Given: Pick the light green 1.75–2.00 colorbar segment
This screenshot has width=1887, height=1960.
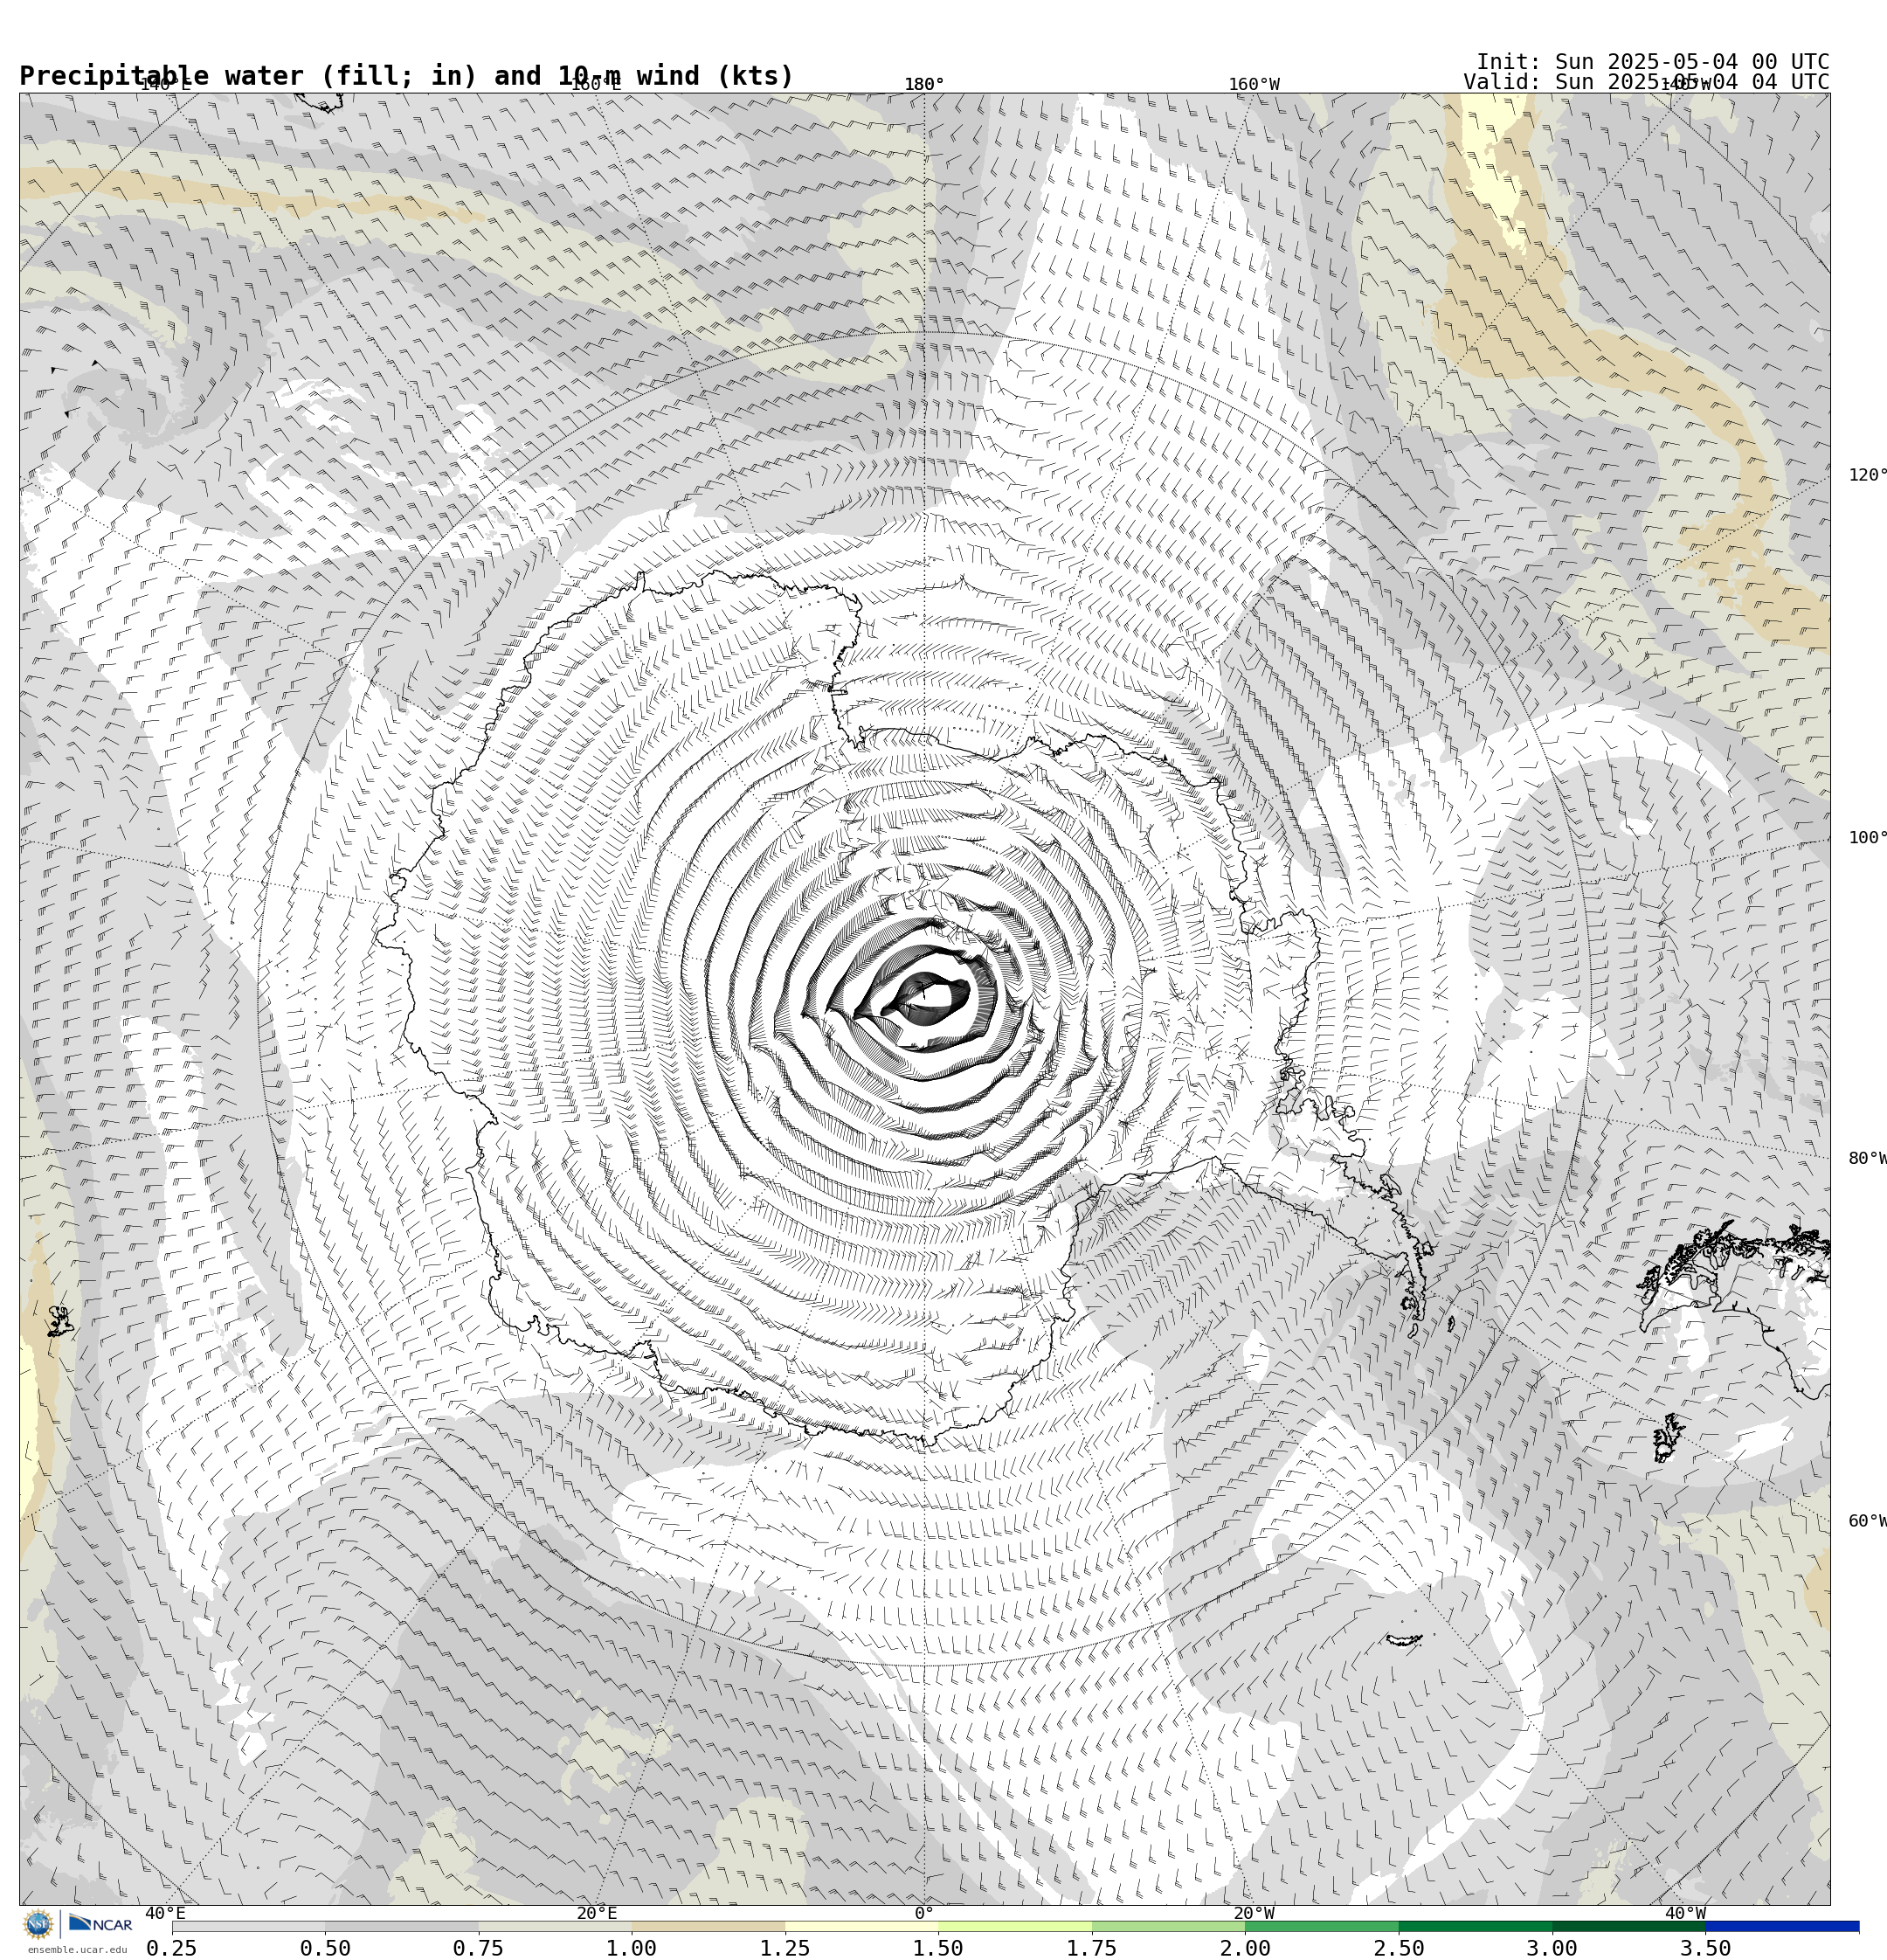Looking at the screenshot, I should pyautogui.click(x=1169, y=1926).
